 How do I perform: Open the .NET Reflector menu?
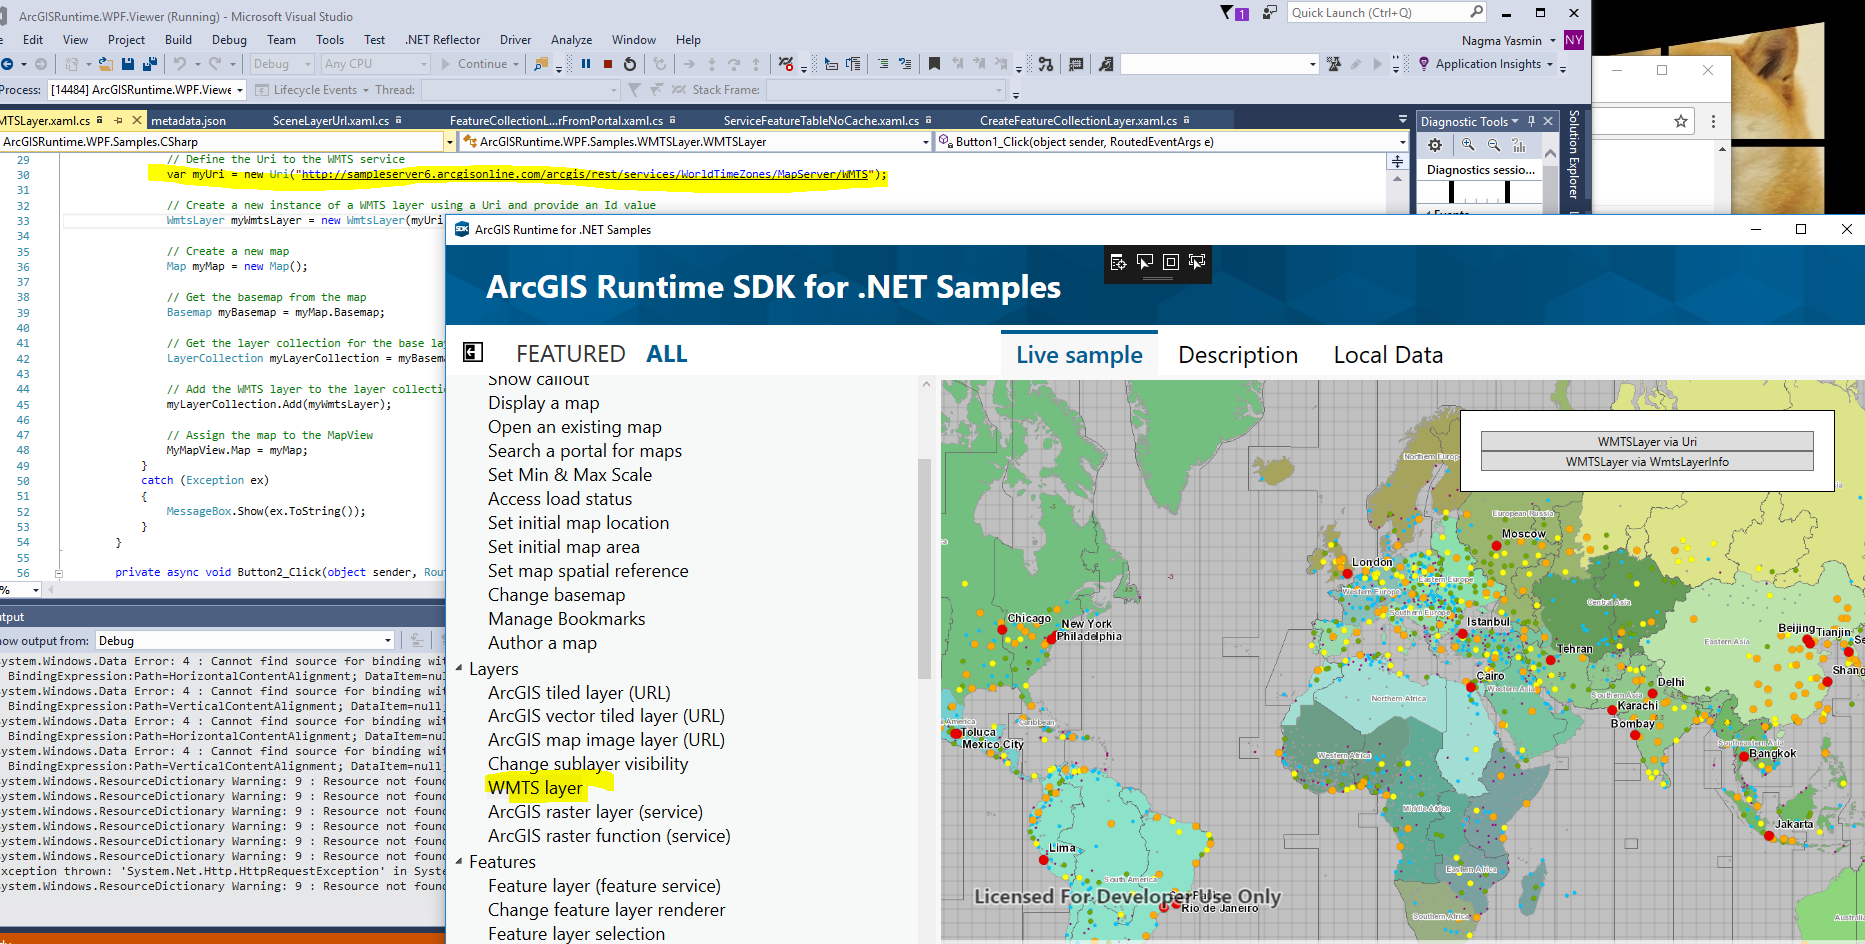click(x=443, y=40)
